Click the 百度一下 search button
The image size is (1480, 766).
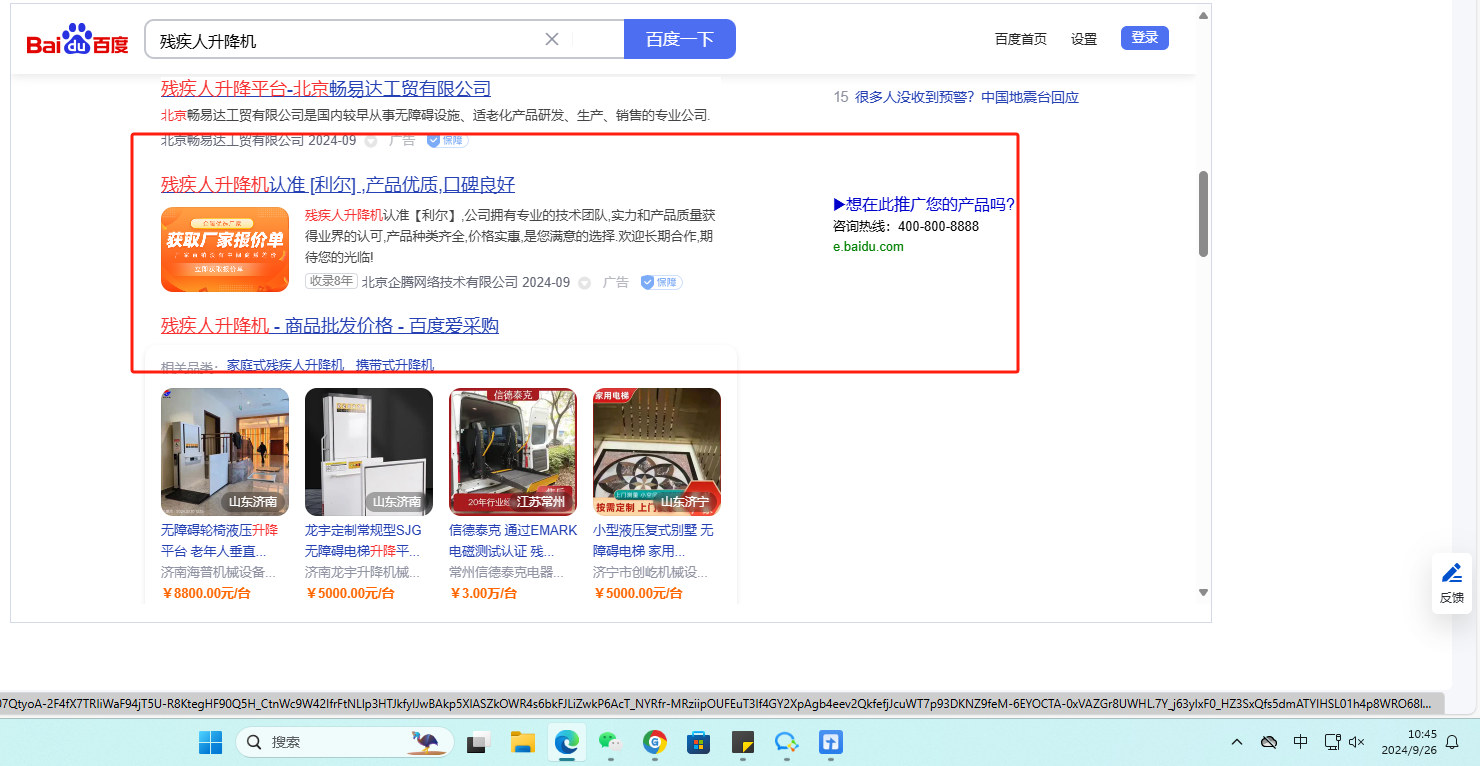tap(679, 39)
